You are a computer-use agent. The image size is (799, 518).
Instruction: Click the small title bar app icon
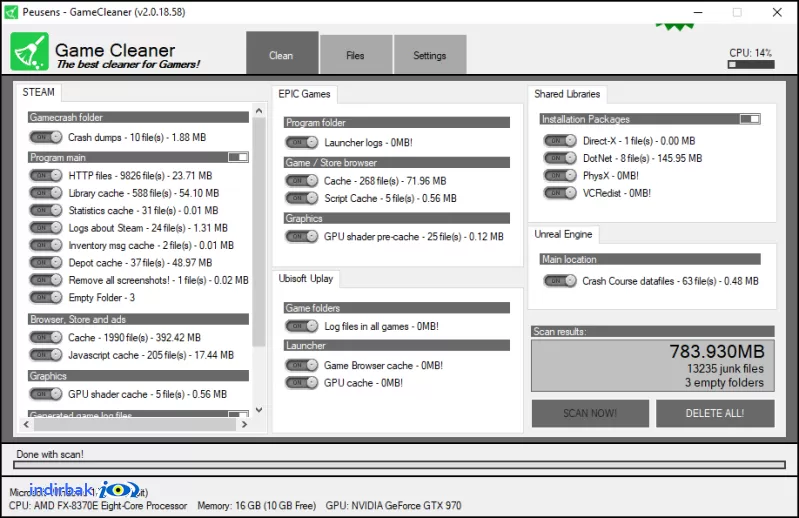[x=11, y=12]
